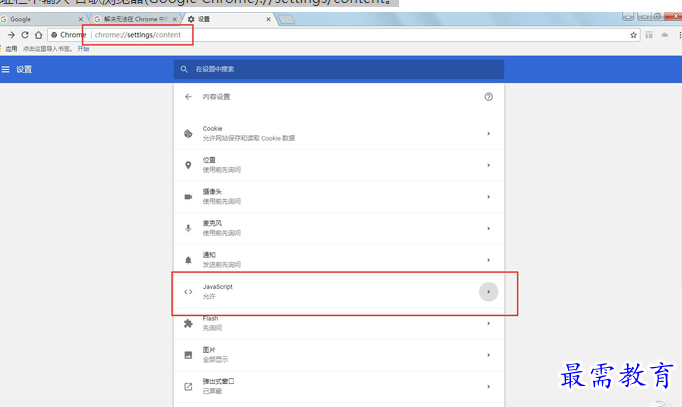The image size is (682, 407).
Task: Click the Cookie icon
Action: click(188, 133)
